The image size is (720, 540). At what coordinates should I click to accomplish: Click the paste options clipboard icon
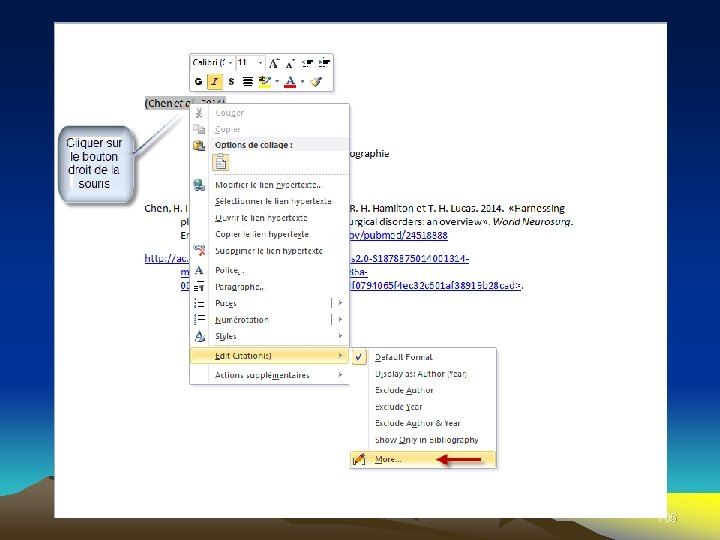click(199, 146)
